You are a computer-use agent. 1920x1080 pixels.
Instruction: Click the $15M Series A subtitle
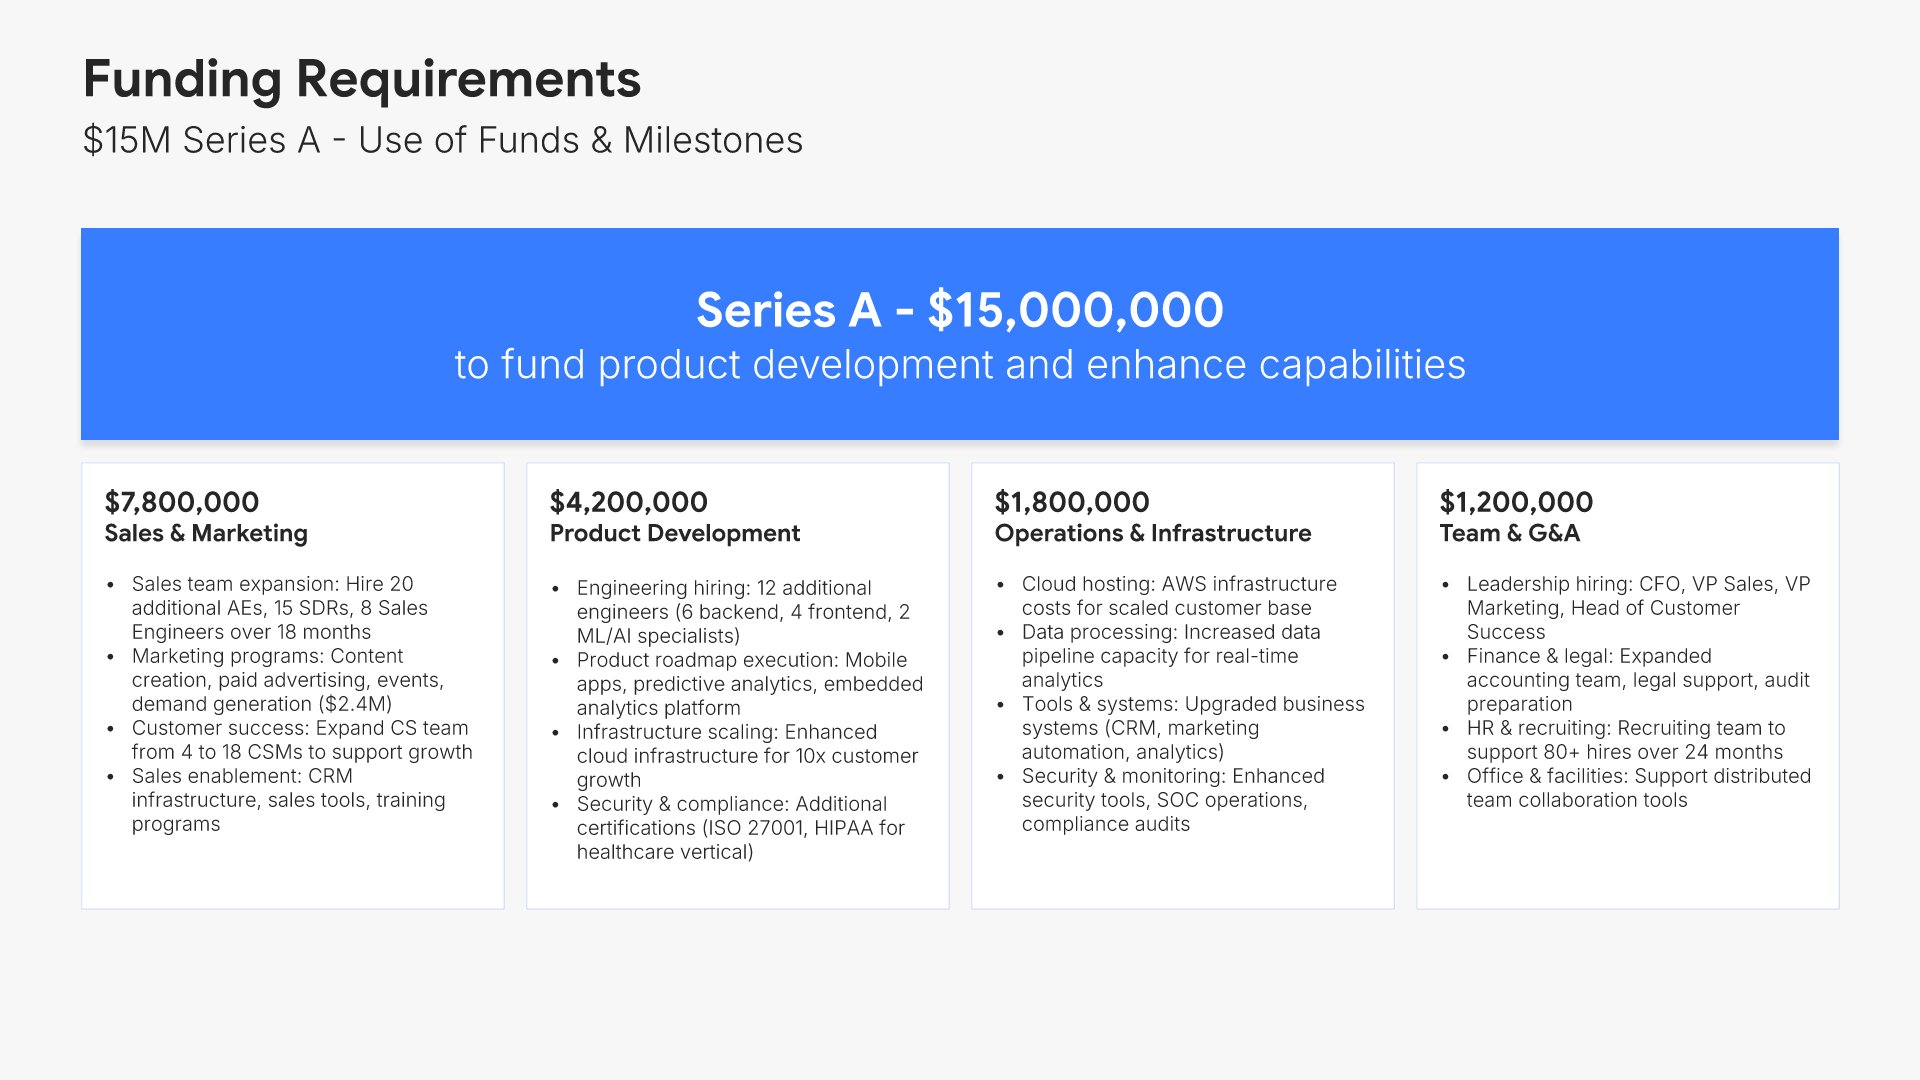pyautogui.click(x=442, y=140)
